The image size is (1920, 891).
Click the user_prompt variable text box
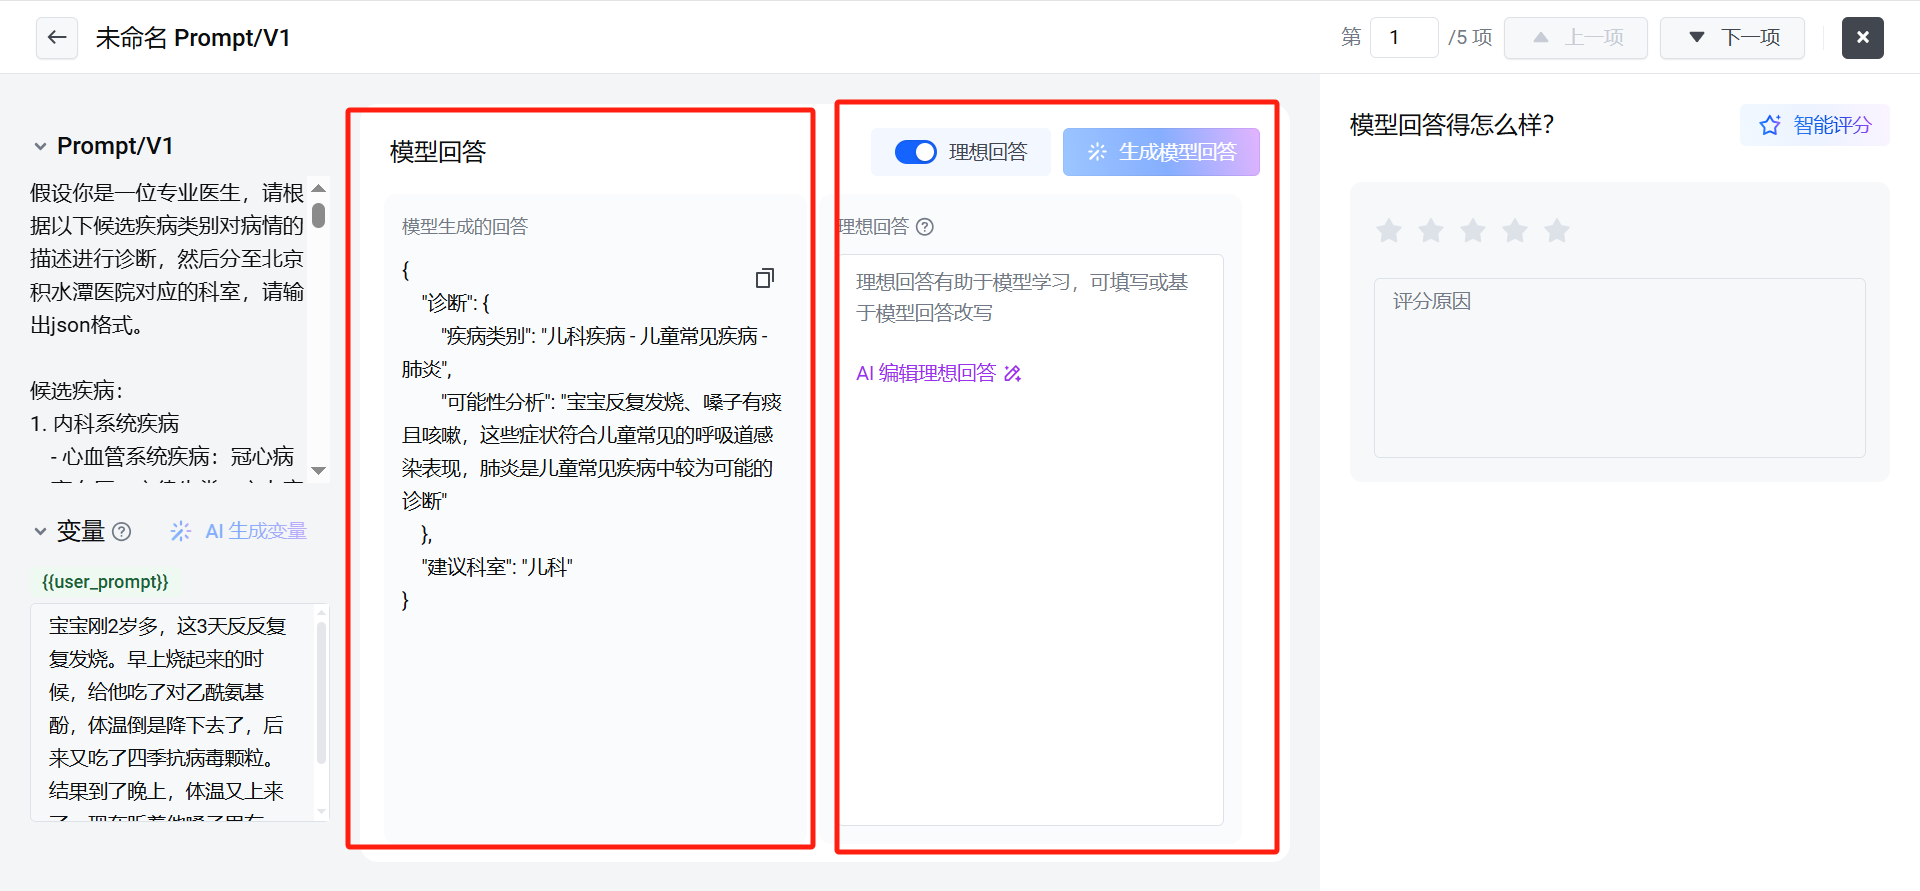pyautogui.click(x=180, y=713)
